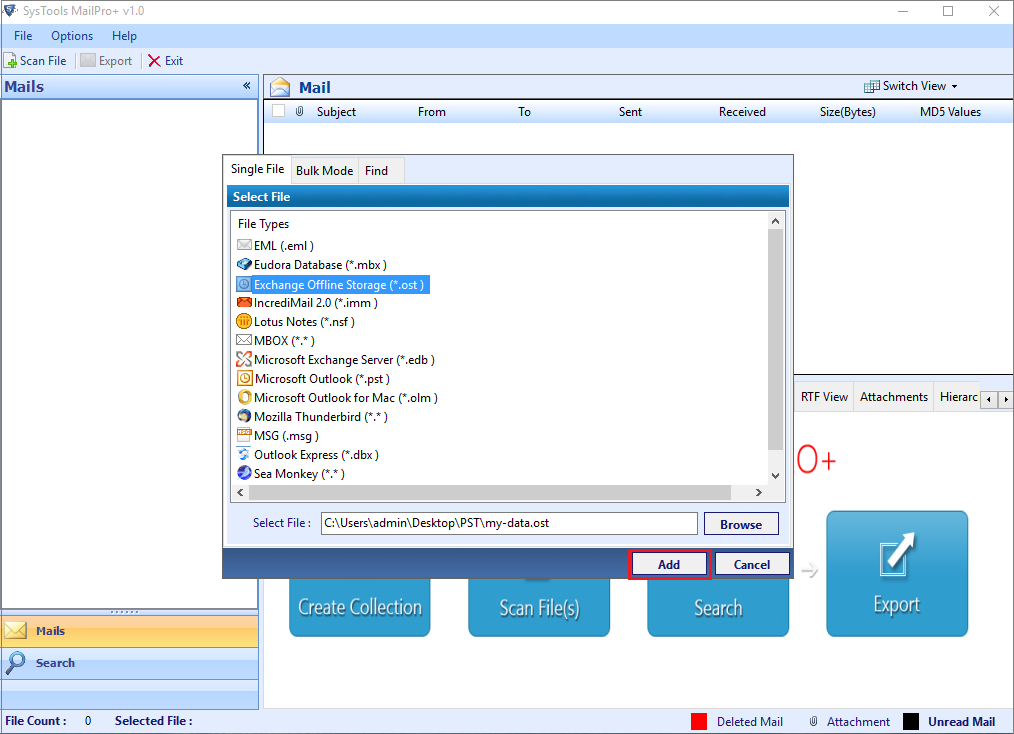Screen dimensions: 1014x734
Task: Select the Exchange Offline Storage icon
Action: click(x=244, y=285)
